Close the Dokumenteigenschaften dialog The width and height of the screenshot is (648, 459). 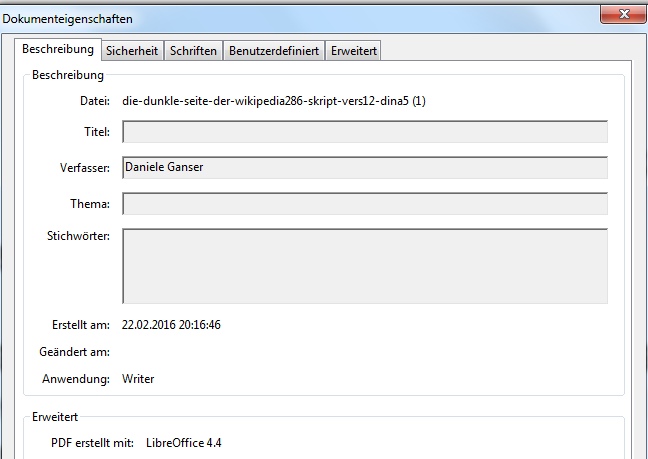[624, 12]
